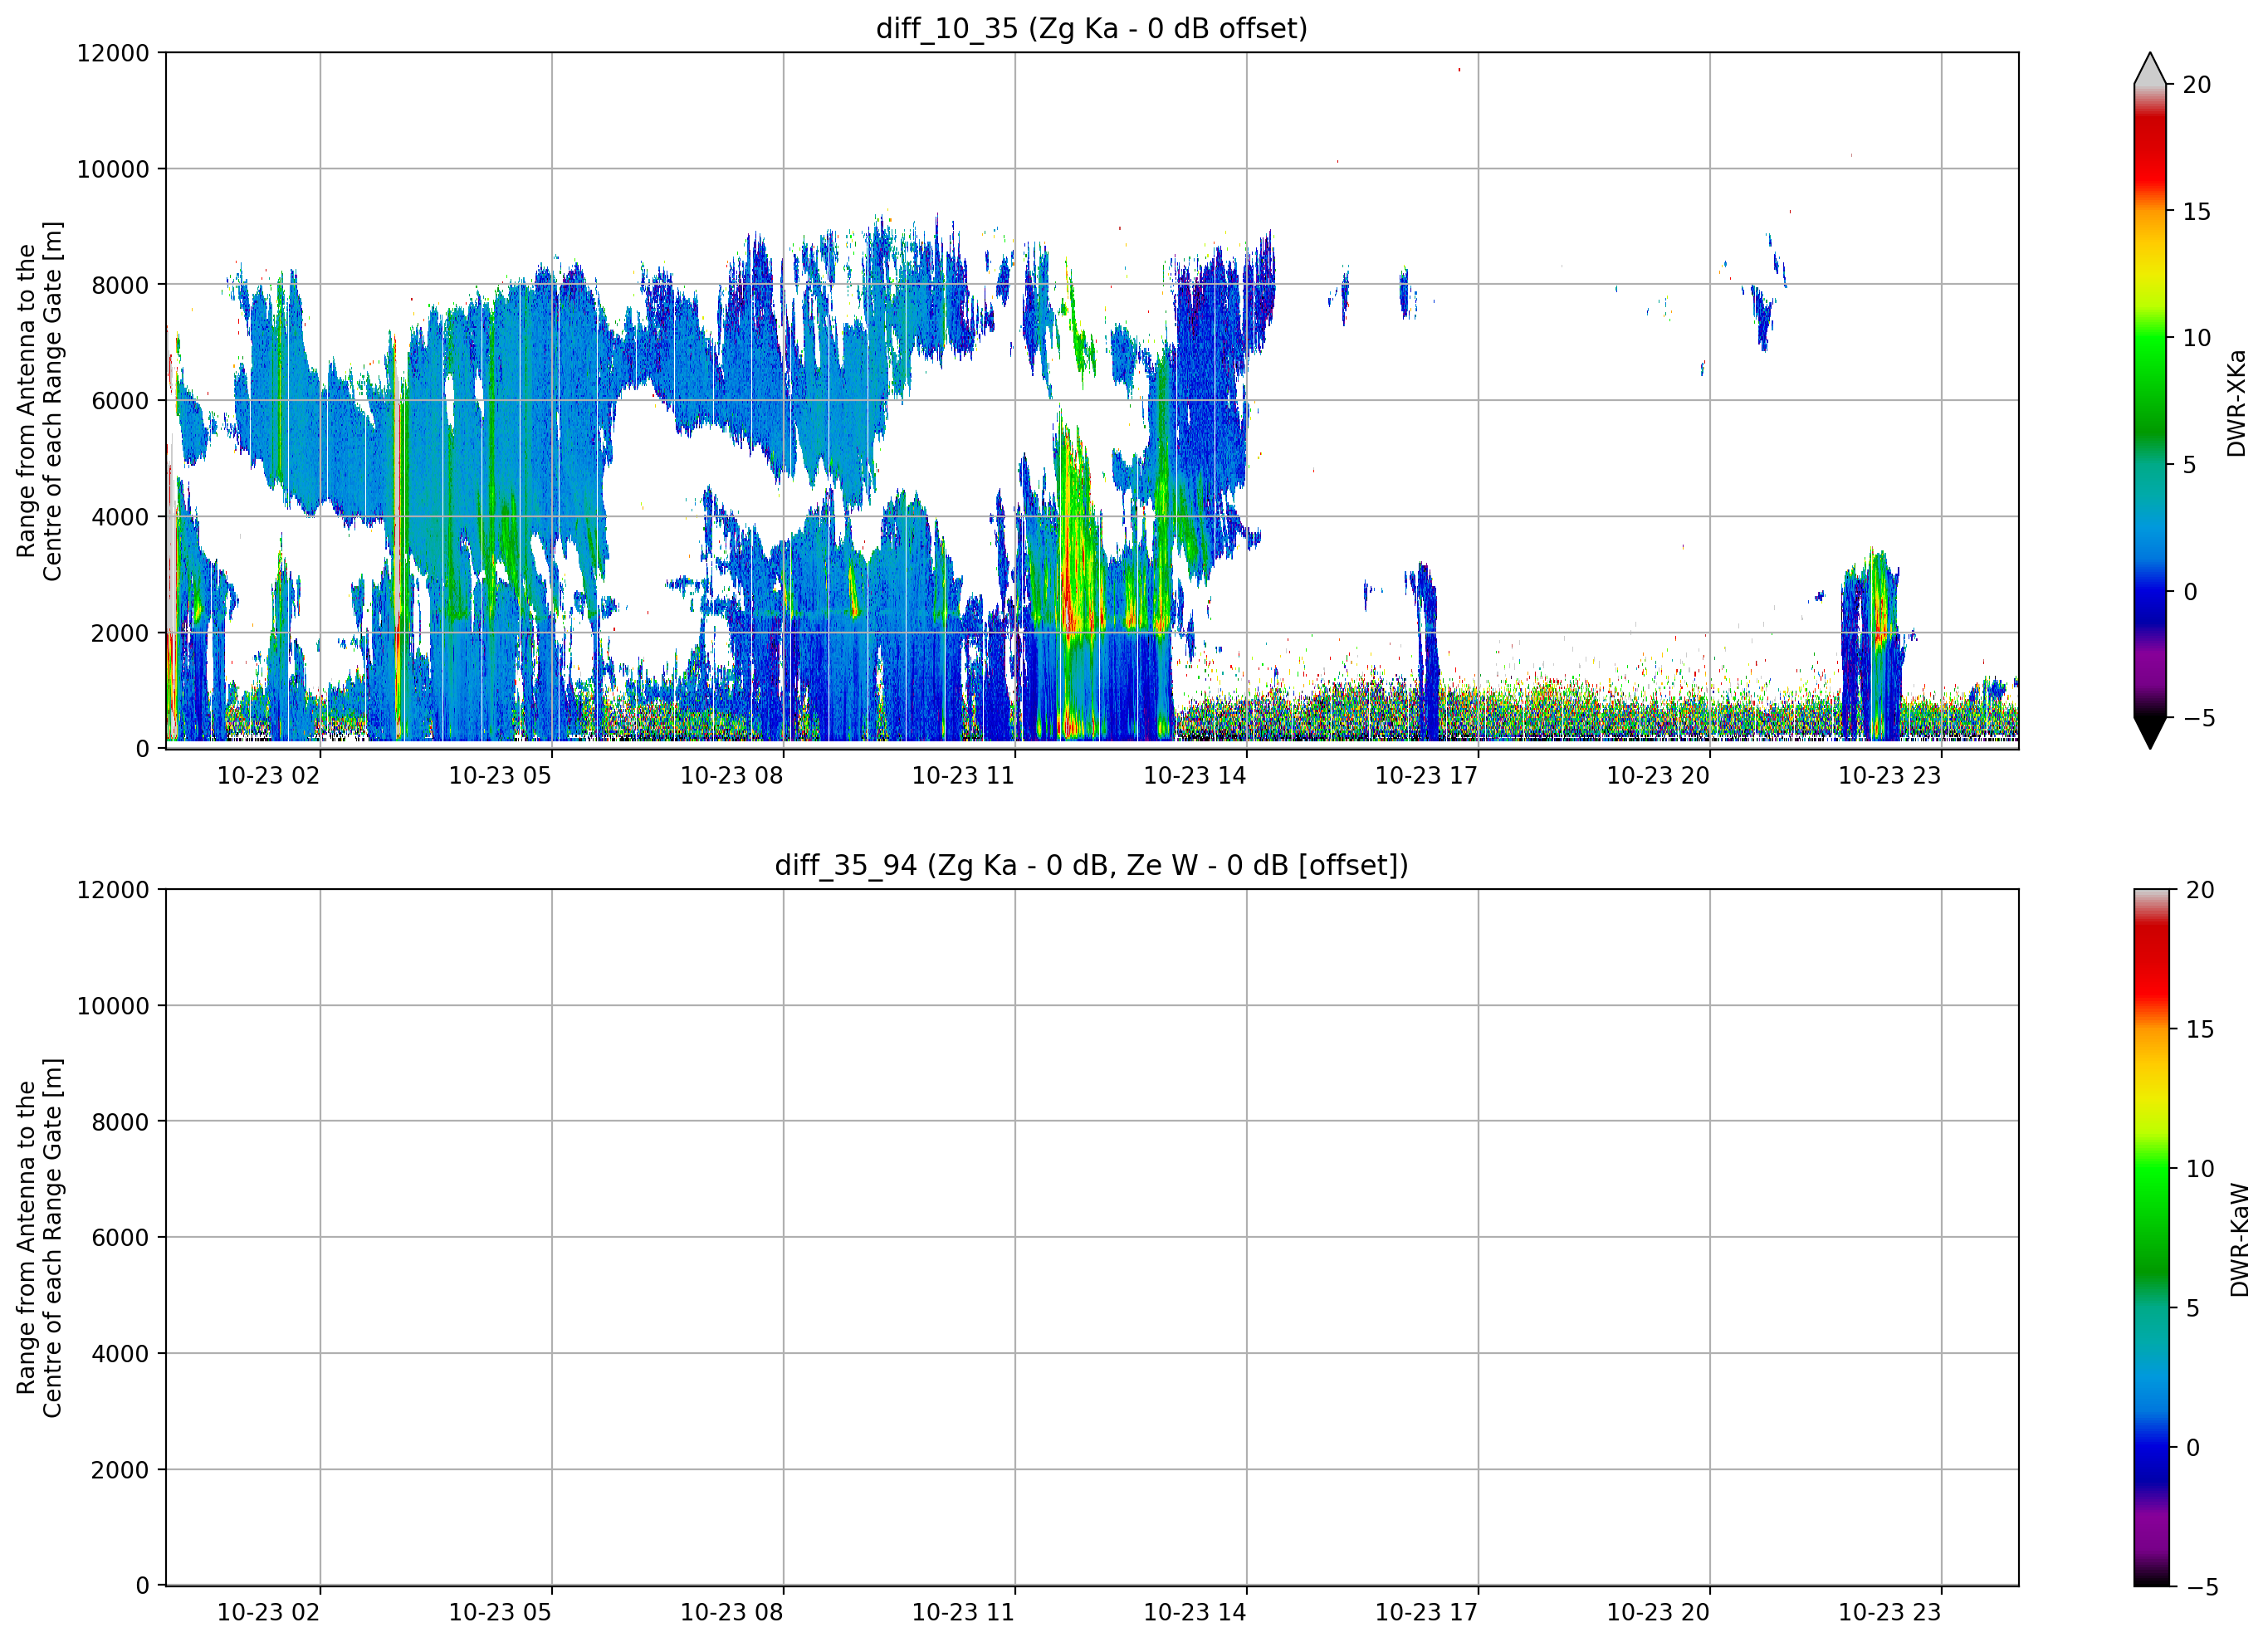This screenshot has height=1642, width=2268.
Task: Click the "0" tick on the DWR-XKa colorbar
Action: pos(2189,592)
